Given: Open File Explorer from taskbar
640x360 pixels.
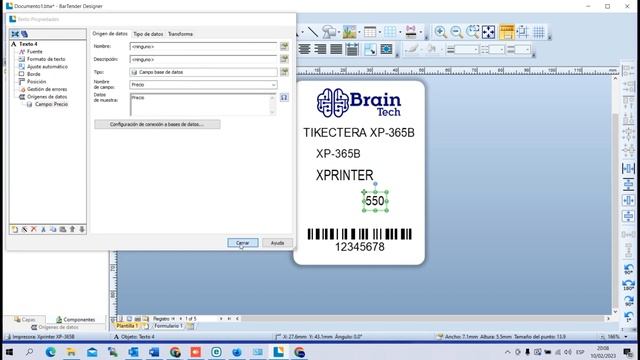Looking at the screenshot, I should point(71,352).
